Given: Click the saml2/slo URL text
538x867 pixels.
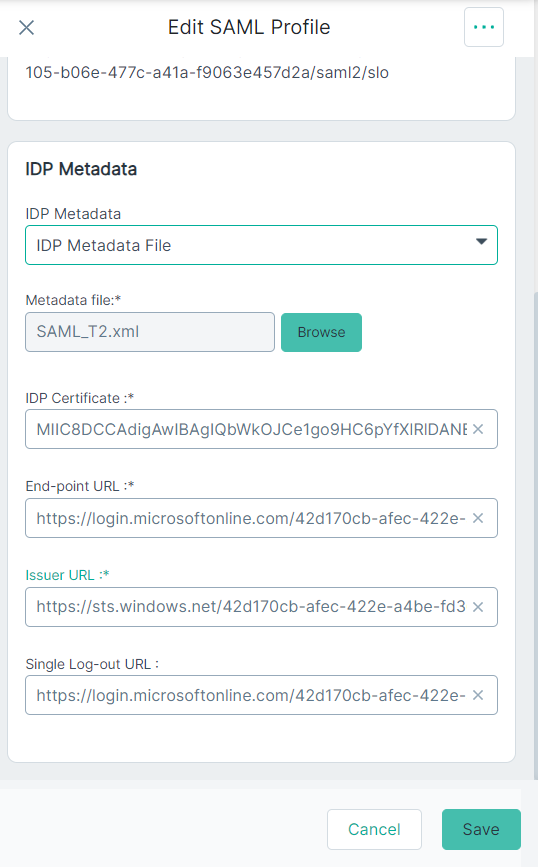Looking at the screenshot, I should 207,72.
